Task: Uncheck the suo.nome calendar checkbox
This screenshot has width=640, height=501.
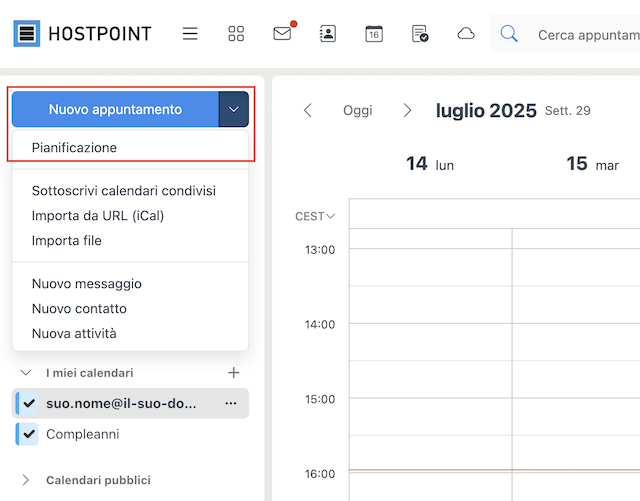Action: coord(29,403)
